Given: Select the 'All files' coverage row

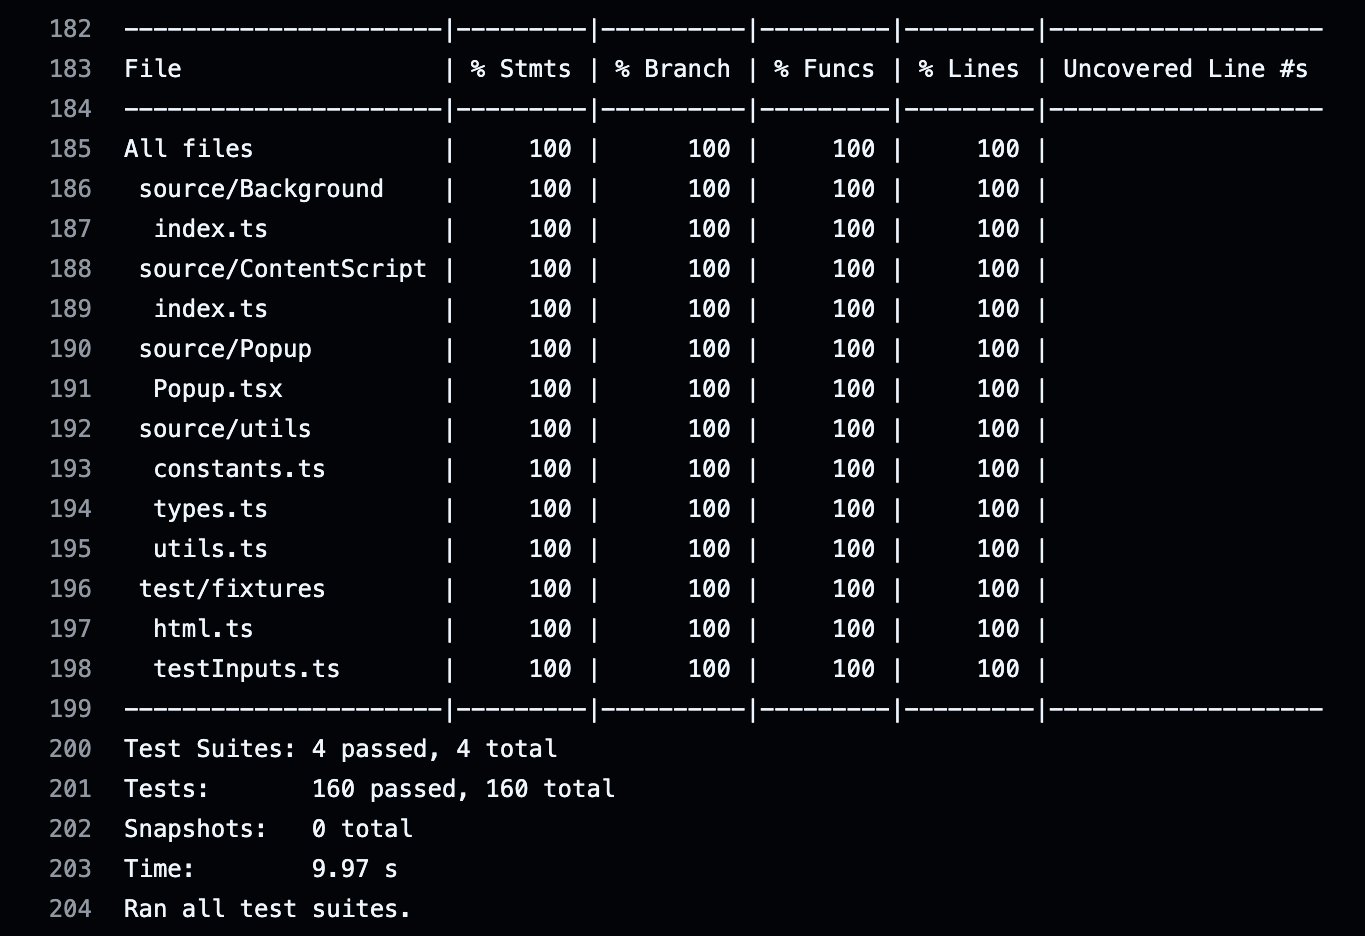Looking at the screenshot, I should [188, 148].
